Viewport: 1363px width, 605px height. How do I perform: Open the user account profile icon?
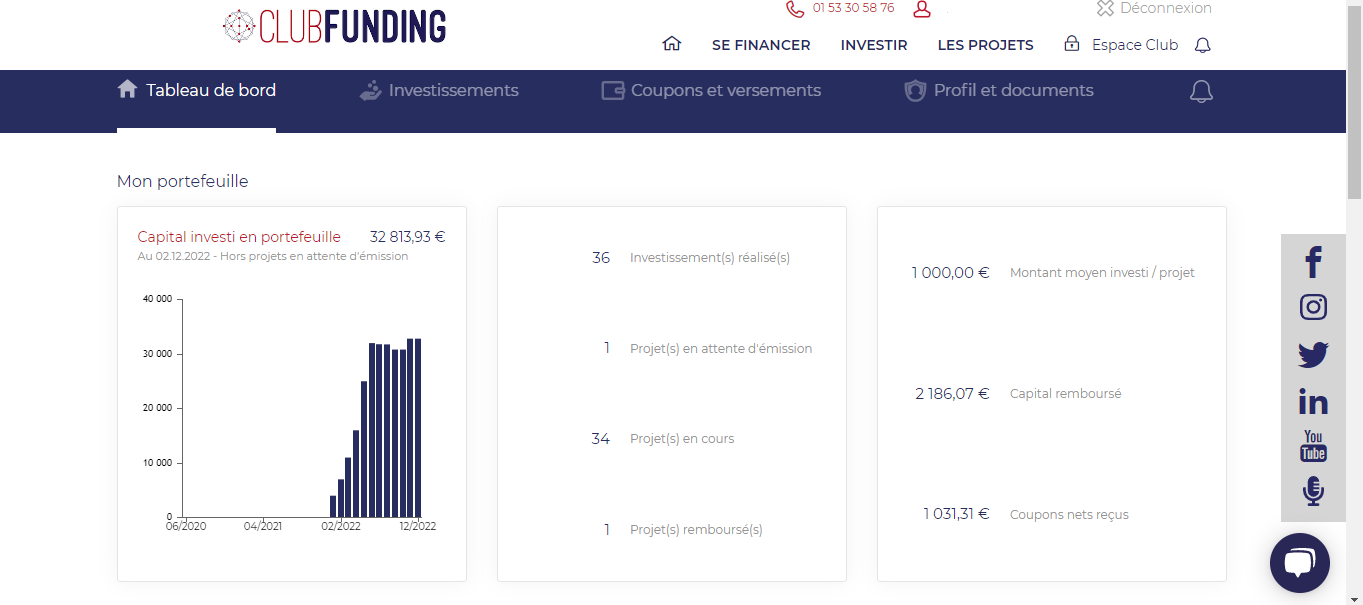(922, 9)
